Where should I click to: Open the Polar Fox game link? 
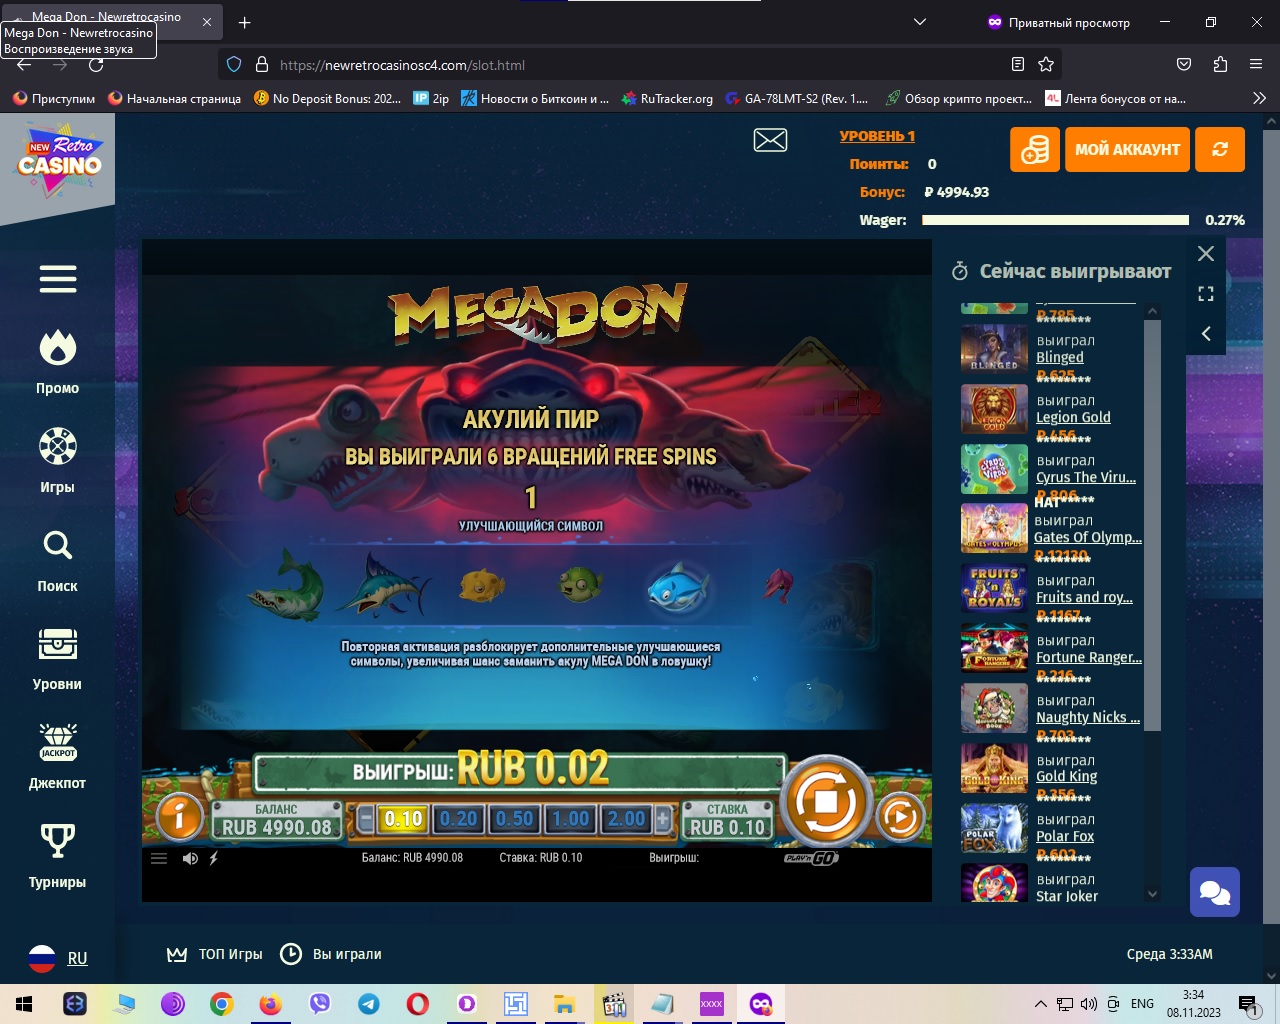pyautogui.click(x=1065, y=836)
